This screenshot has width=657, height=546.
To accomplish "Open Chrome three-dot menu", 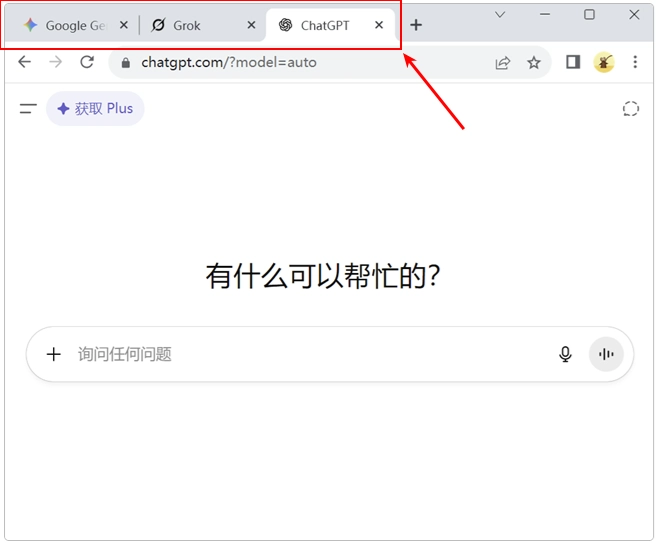I will 635,62.
